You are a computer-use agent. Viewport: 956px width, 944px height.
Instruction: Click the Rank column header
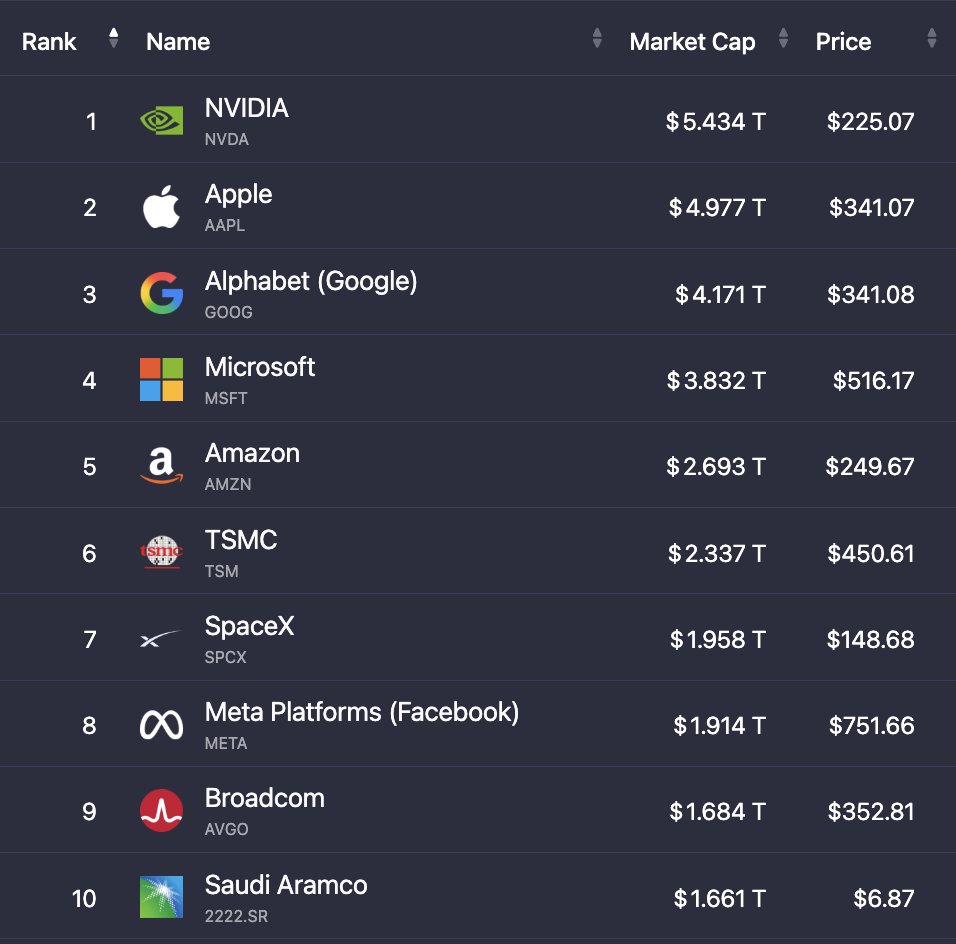coord(49,41)
